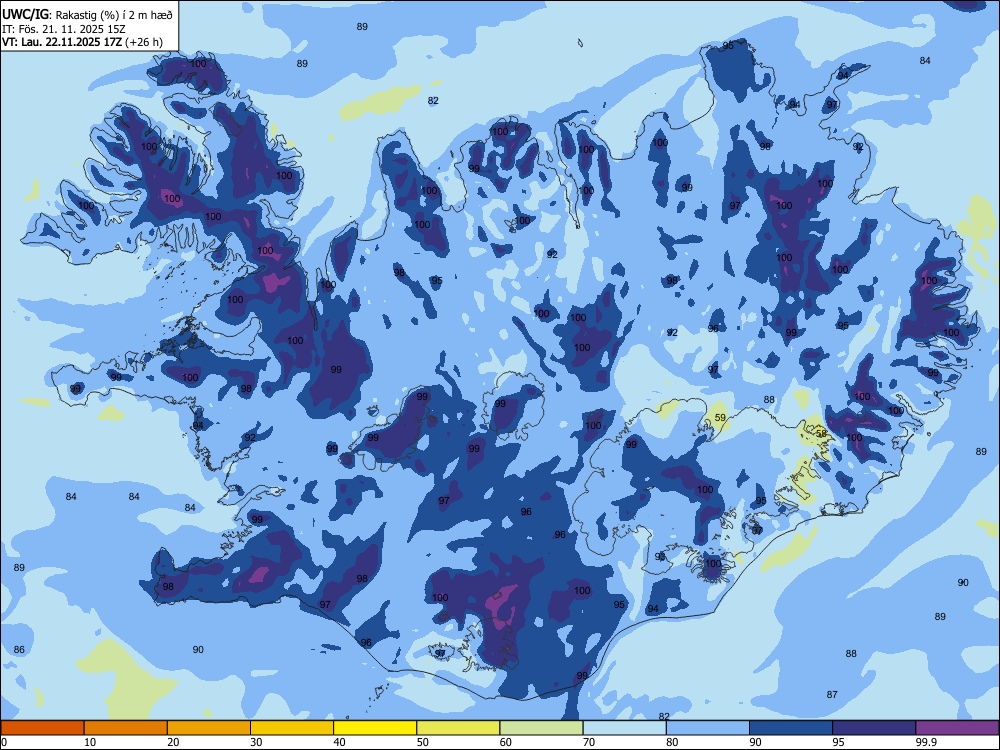The height and width of the screenshot is (750, 1000).
Task: Click the medium blue 80–90 legend swatch
Action: 708,728
